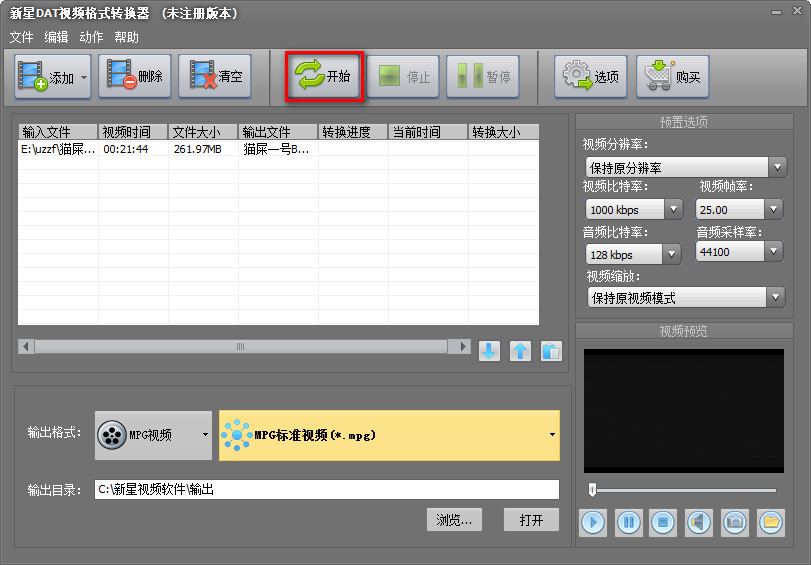The image size is (811, 565).
Task: Start conversion with the 开始 button
Action: coord(324,77)
